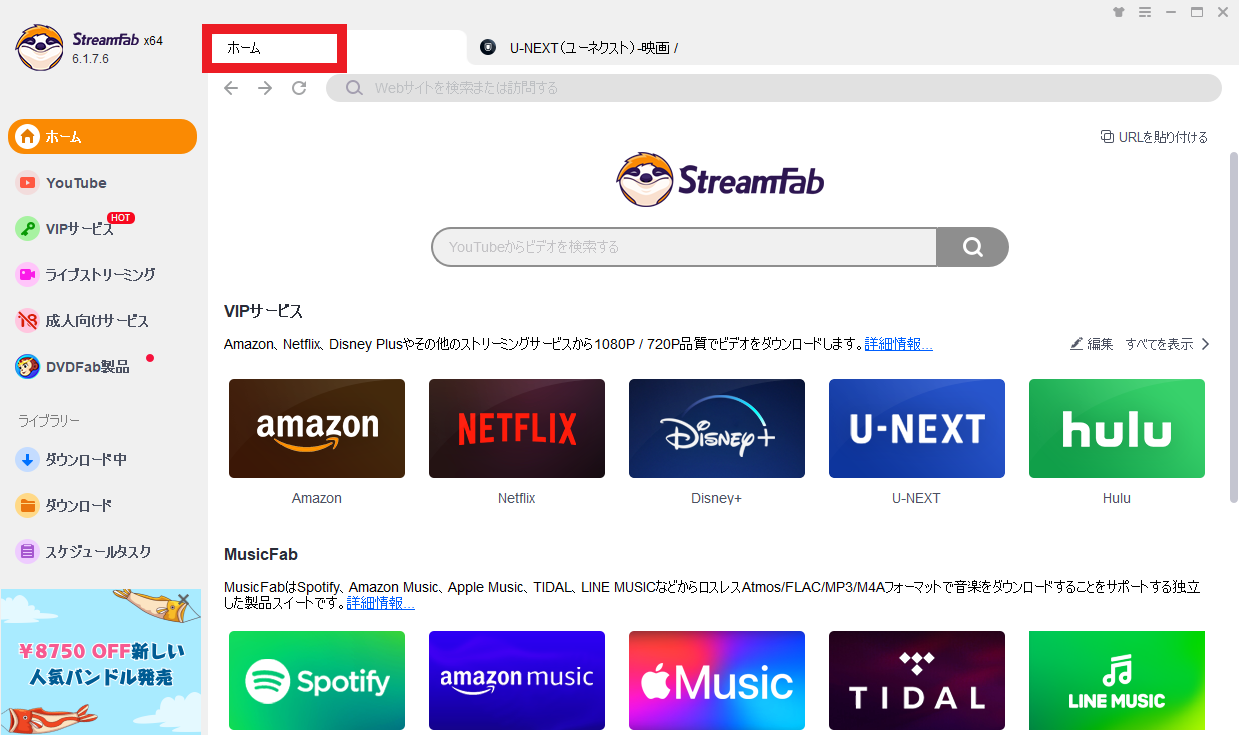This screenshot has height=735, width=1239.
Task: Open the Apple Music tile
Action: [x=717, y=680]
